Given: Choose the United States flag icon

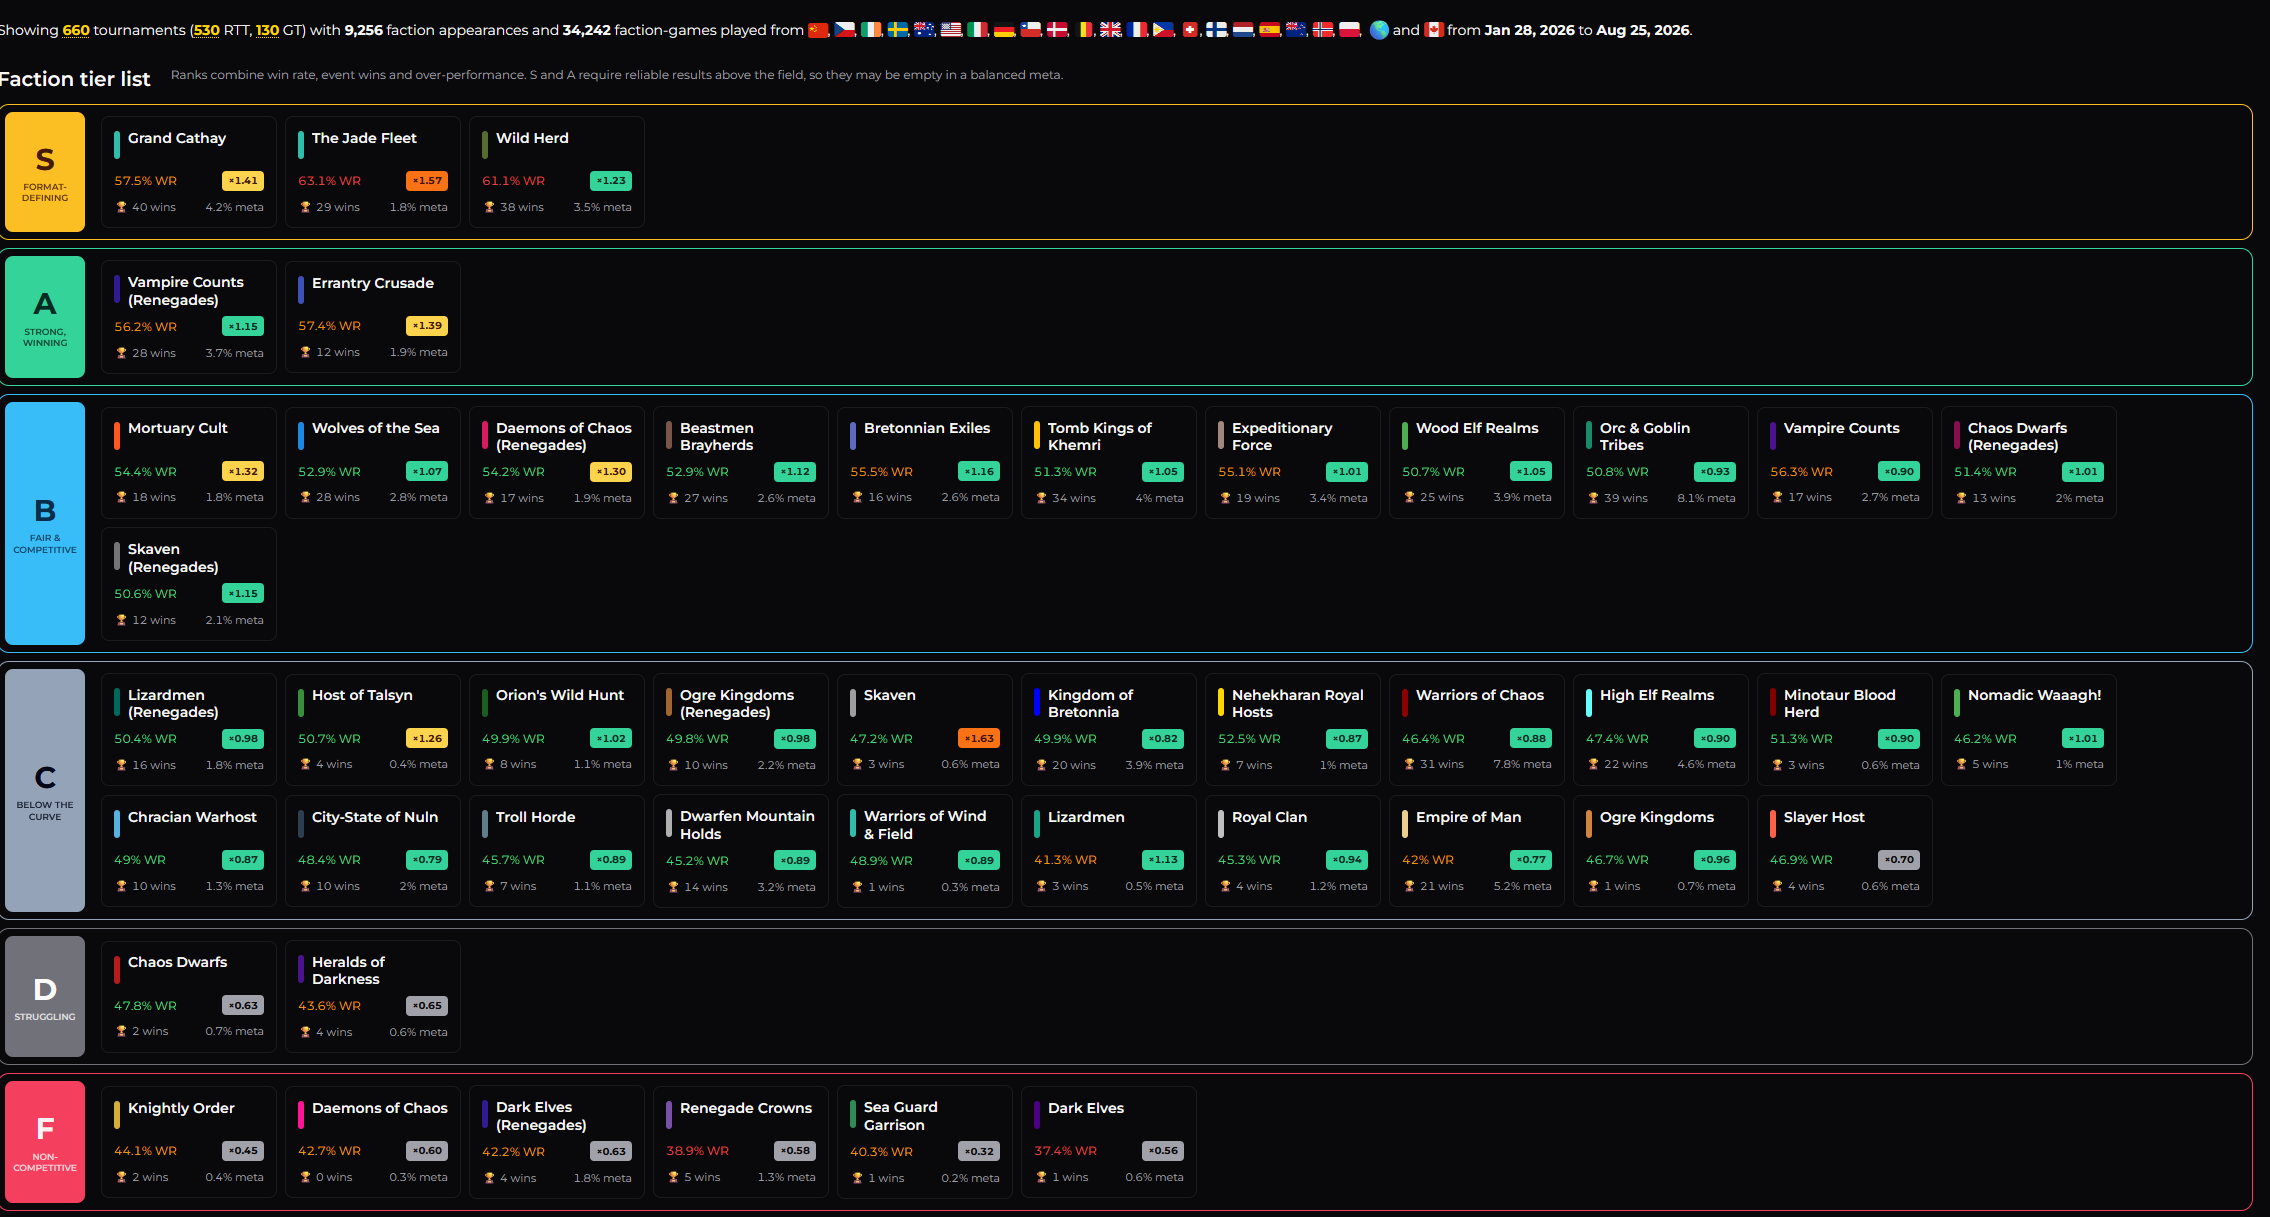Looking at the screenshot, I should coord(951,30).
